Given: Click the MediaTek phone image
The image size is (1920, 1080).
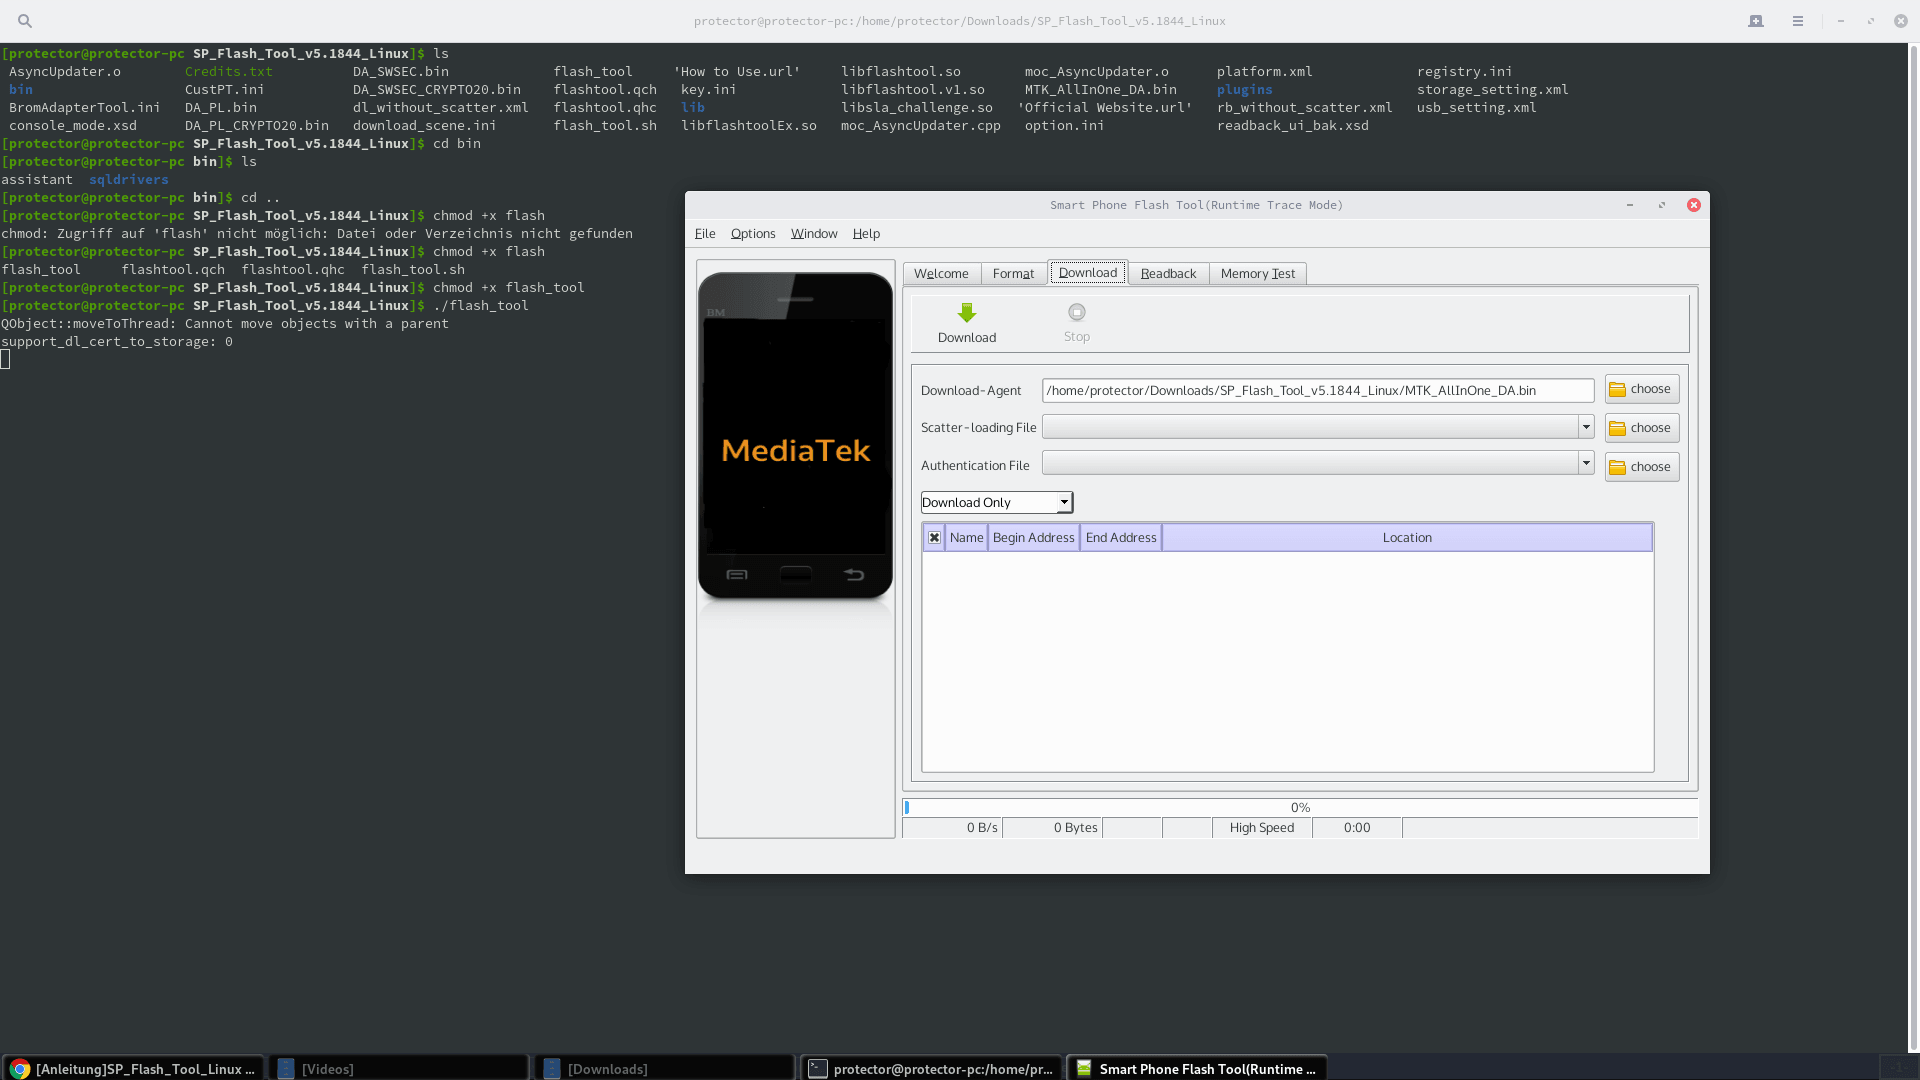Looking at the screenshot, I should pos(795,436).
